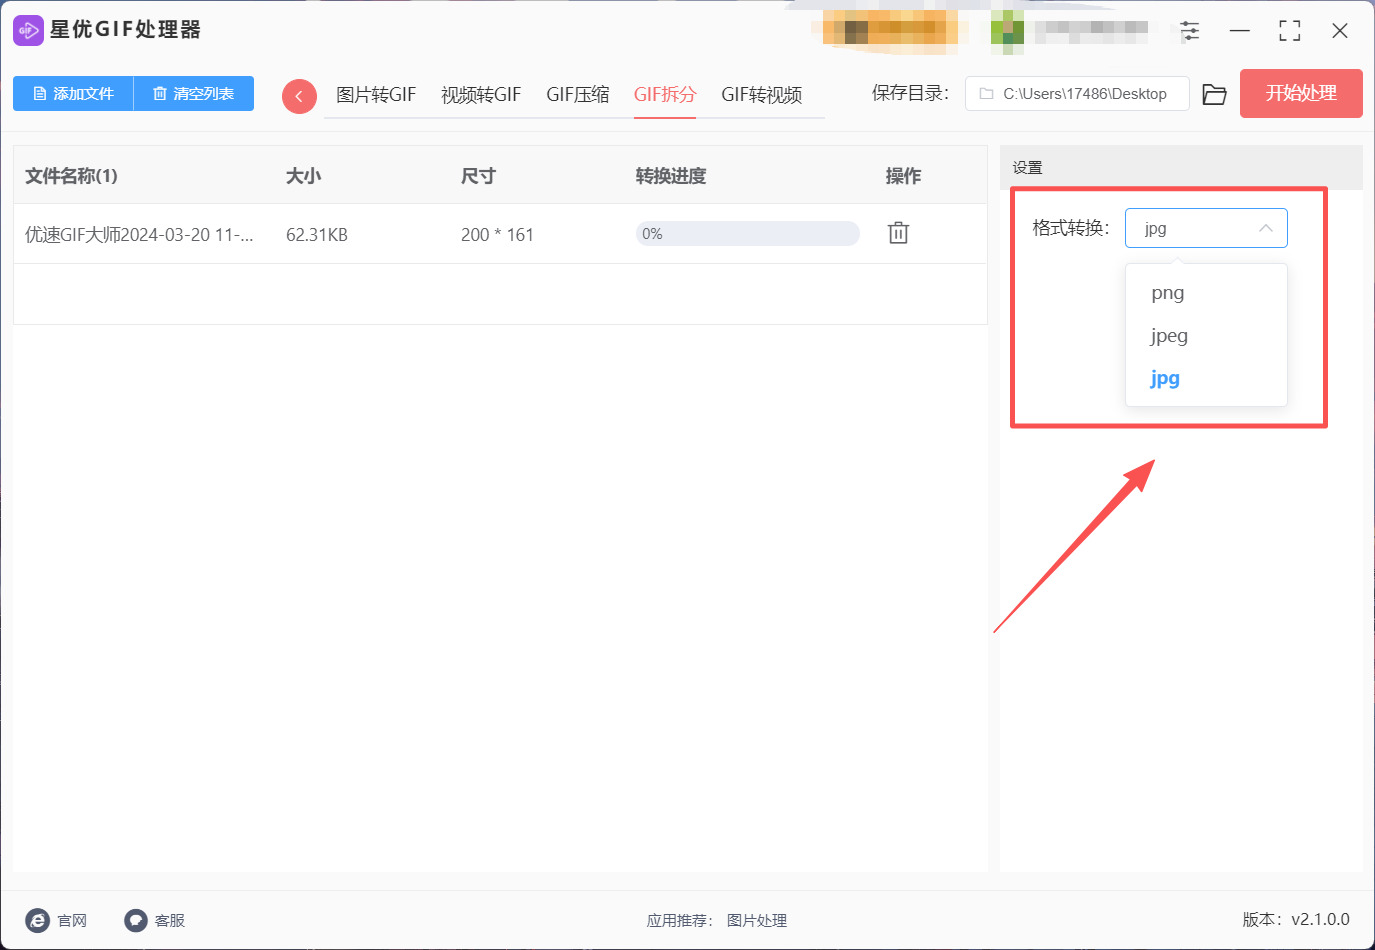Click the 清空列表 button
This screenshot has width=1375, height=950.
194,93
